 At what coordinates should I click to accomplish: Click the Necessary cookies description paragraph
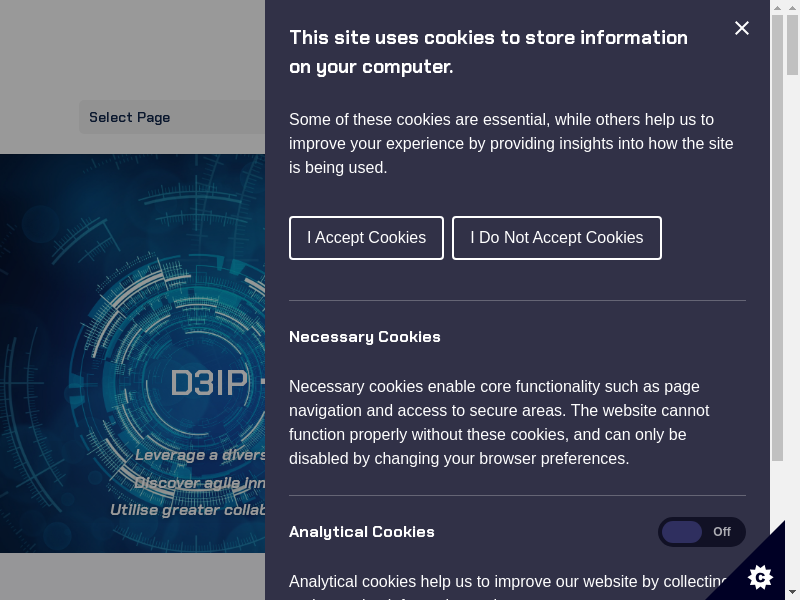[x=499, y=423]
